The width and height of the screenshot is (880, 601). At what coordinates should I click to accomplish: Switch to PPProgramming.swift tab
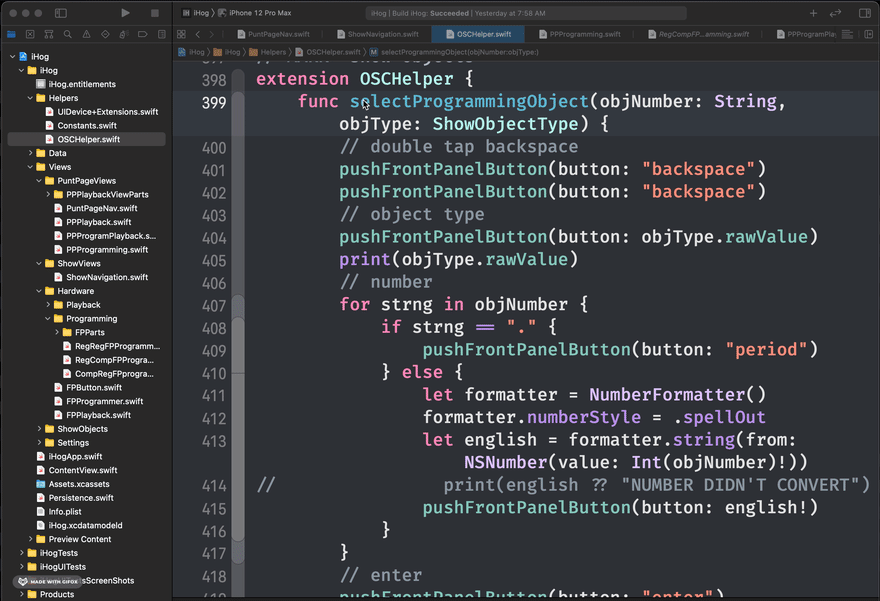580,34
